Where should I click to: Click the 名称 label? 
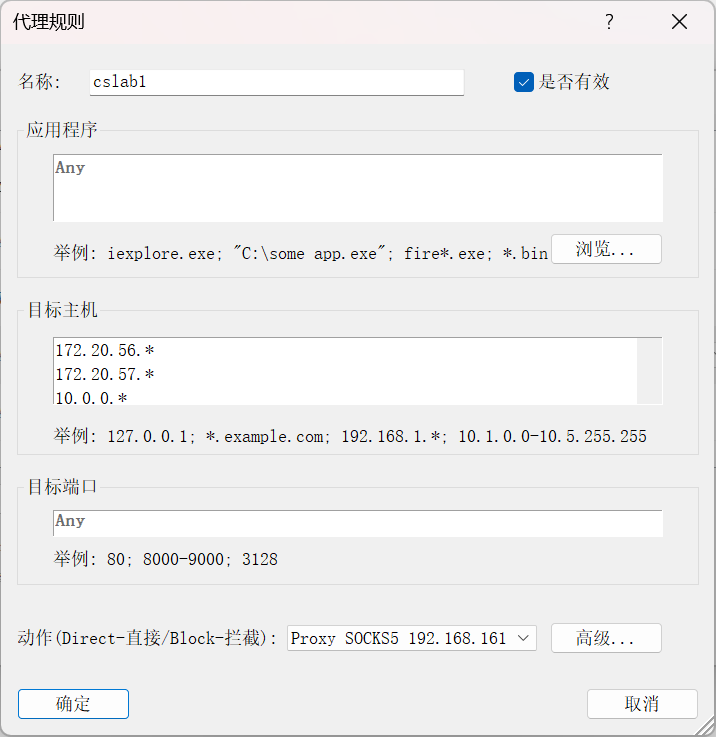[x=39, y=82]
